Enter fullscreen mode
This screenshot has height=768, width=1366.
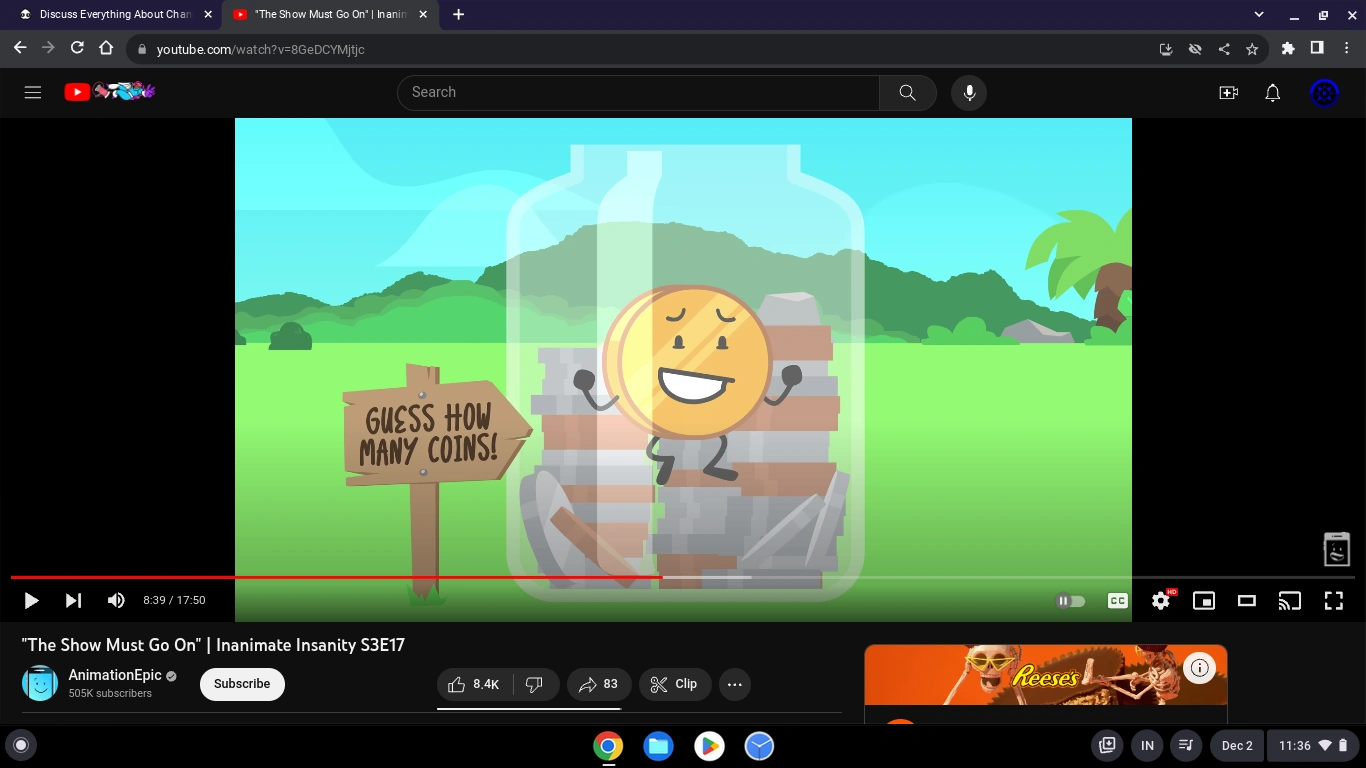pyautogui.click(x=1334, y=600)
